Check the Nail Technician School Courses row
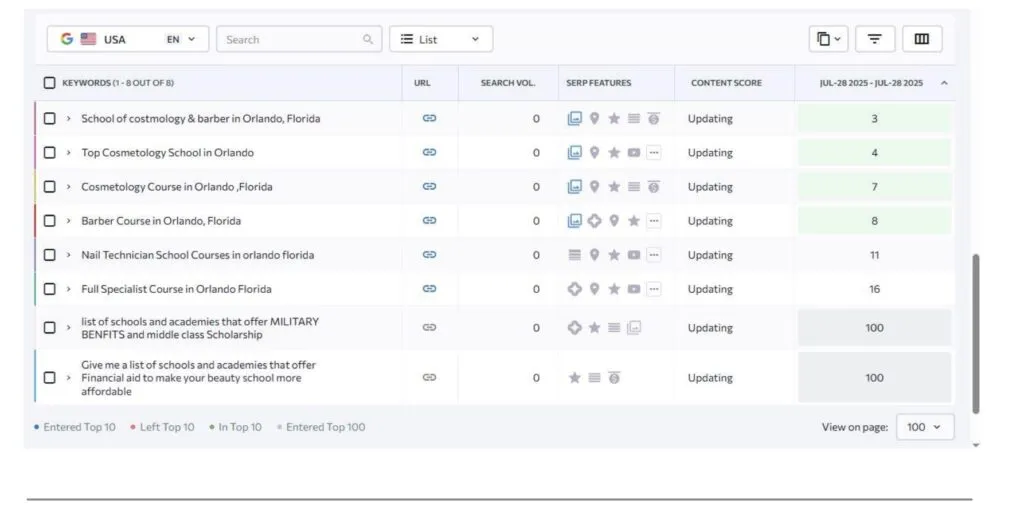1024x518 pixels. 50,255
